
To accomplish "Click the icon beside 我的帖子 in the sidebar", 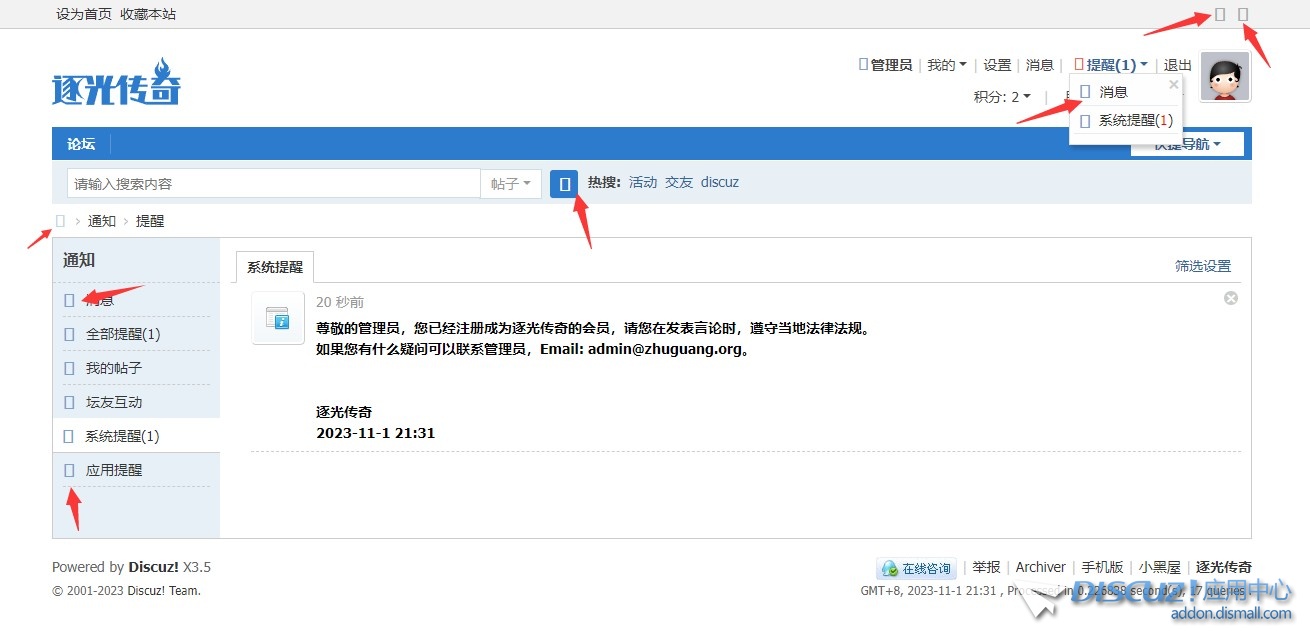I will click(x=69, y=368).
